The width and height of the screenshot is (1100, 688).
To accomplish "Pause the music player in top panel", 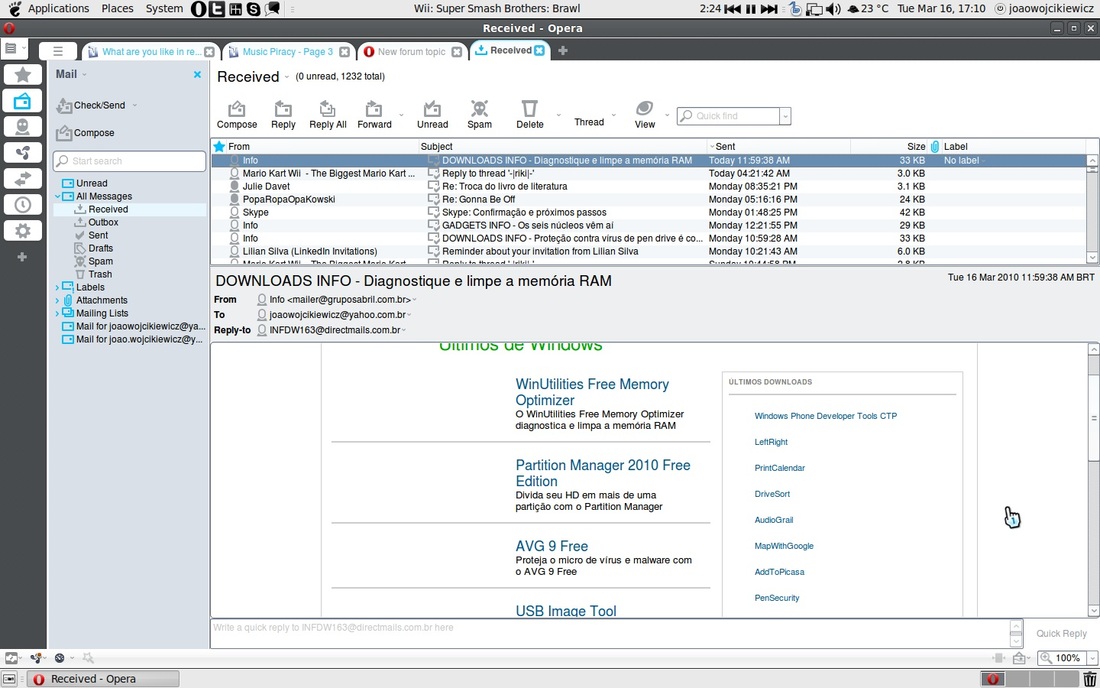I will coord(751,8).
